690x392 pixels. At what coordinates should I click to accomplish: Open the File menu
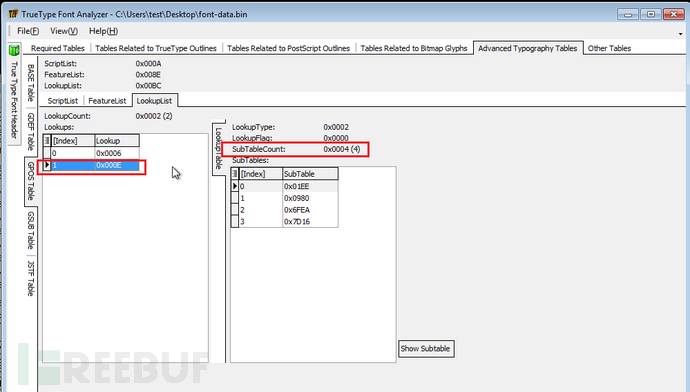(28, 31)
